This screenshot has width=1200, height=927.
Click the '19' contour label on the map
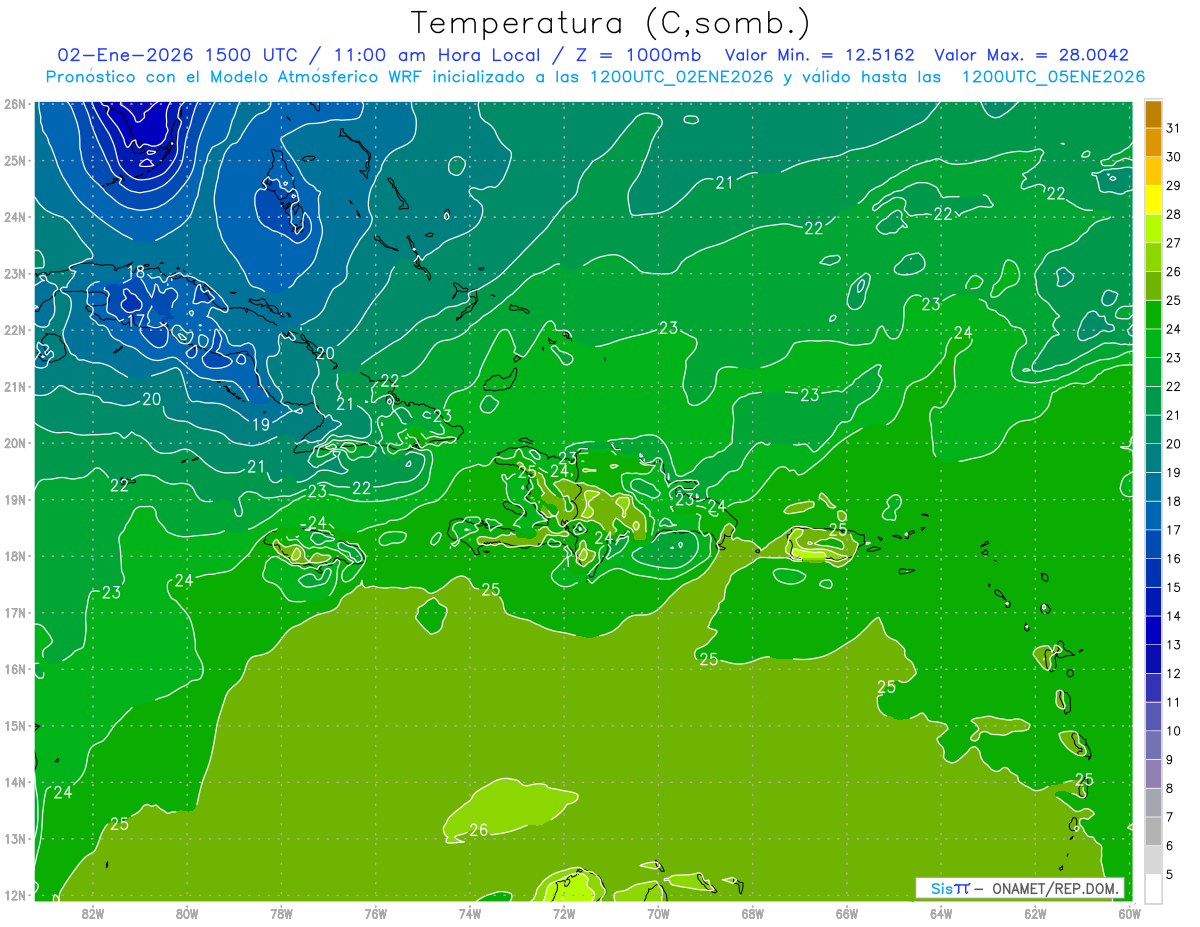click(260, 424)
